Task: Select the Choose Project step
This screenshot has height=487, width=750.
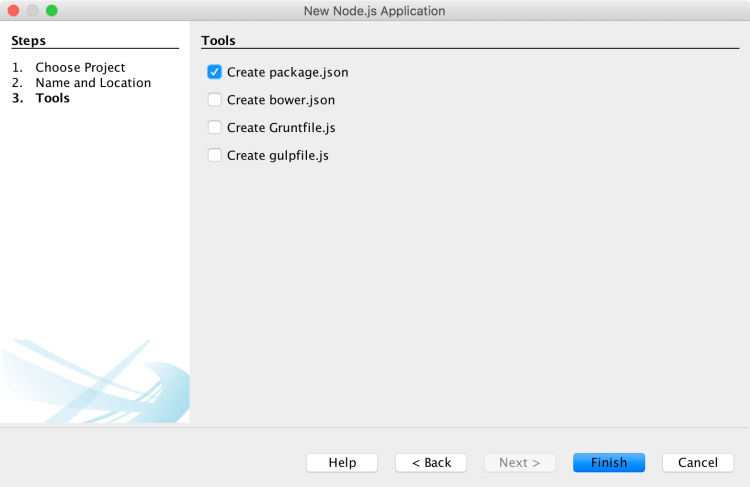Action: coord(80,67)
